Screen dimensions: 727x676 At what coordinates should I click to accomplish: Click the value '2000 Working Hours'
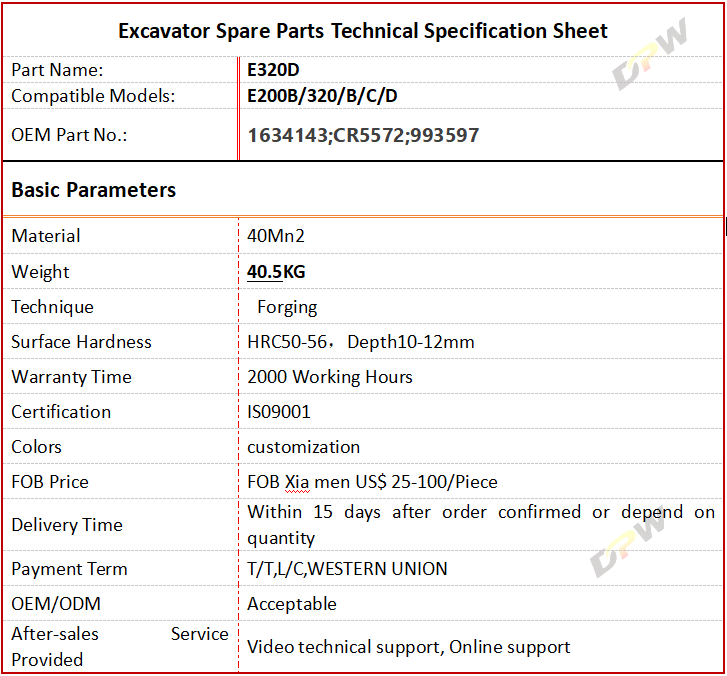click(x=330, y=377)
